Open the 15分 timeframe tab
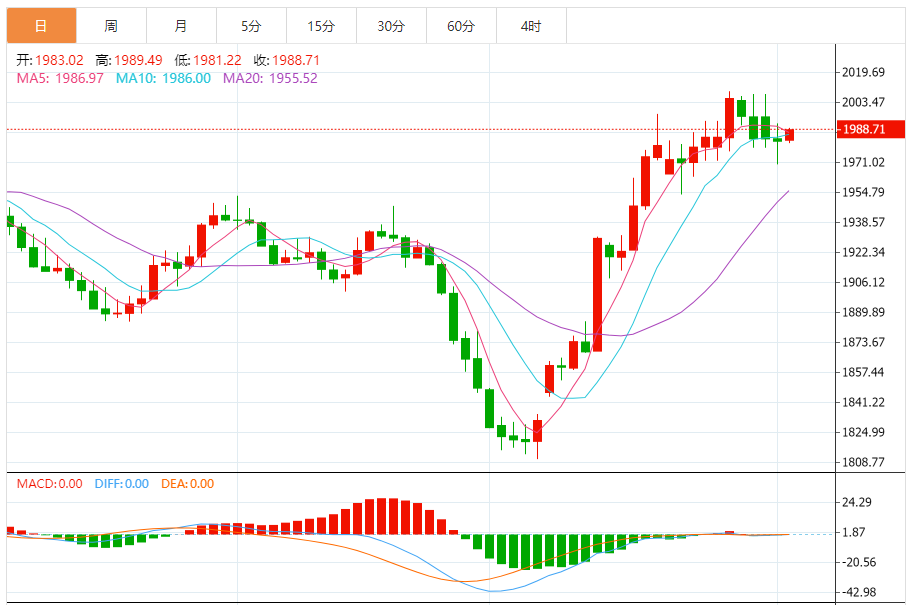This screenshot has height=605, width=915. pyautogui.click(x=322, y=26)
